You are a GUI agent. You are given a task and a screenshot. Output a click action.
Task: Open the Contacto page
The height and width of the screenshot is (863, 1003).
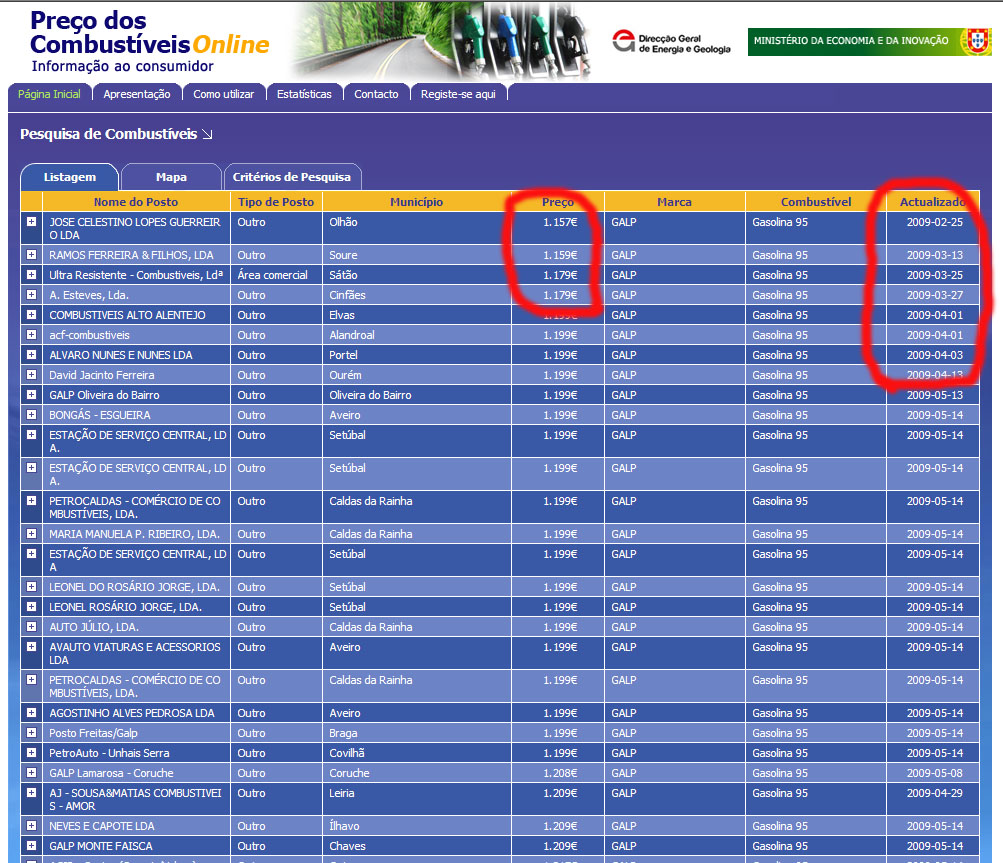pos(376,94)
